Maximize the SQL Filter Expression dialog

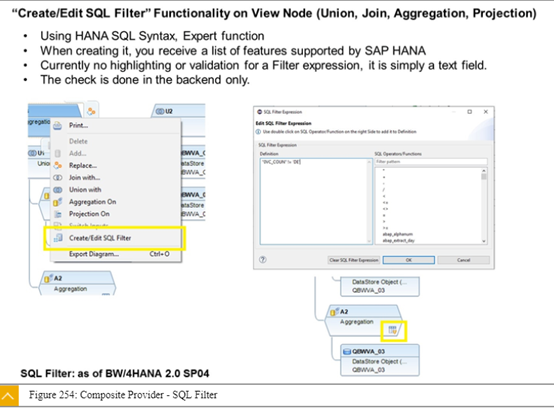click(x=470, y=112)
